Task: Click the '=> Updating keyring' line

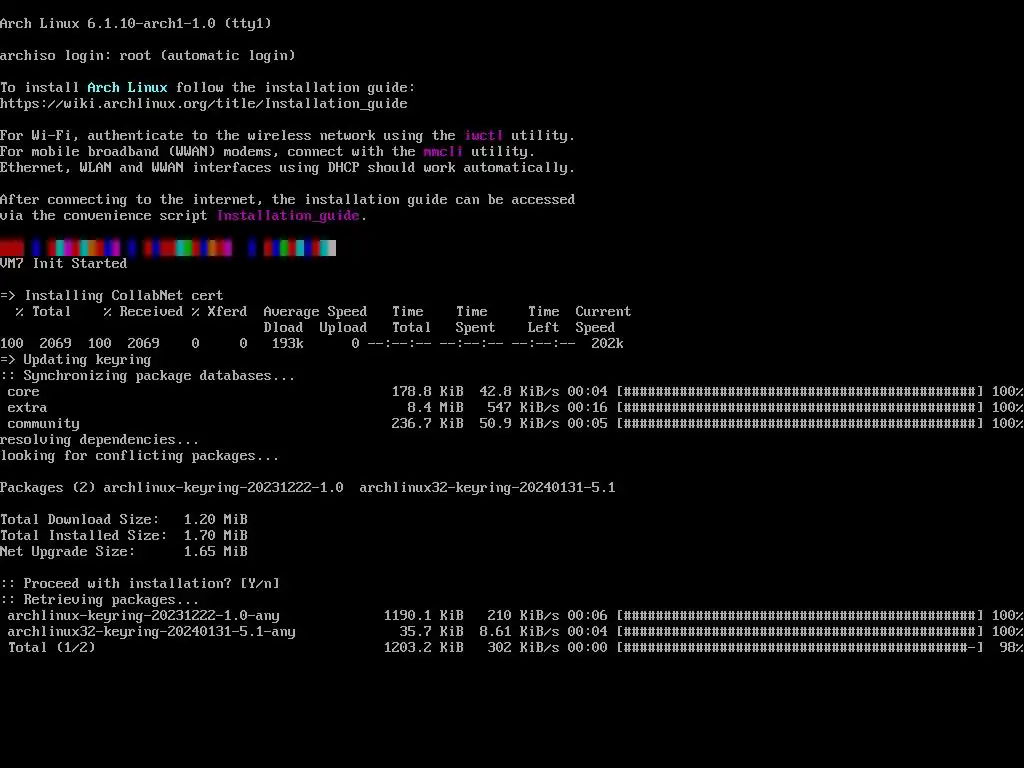Action: [x=76, y=359]
